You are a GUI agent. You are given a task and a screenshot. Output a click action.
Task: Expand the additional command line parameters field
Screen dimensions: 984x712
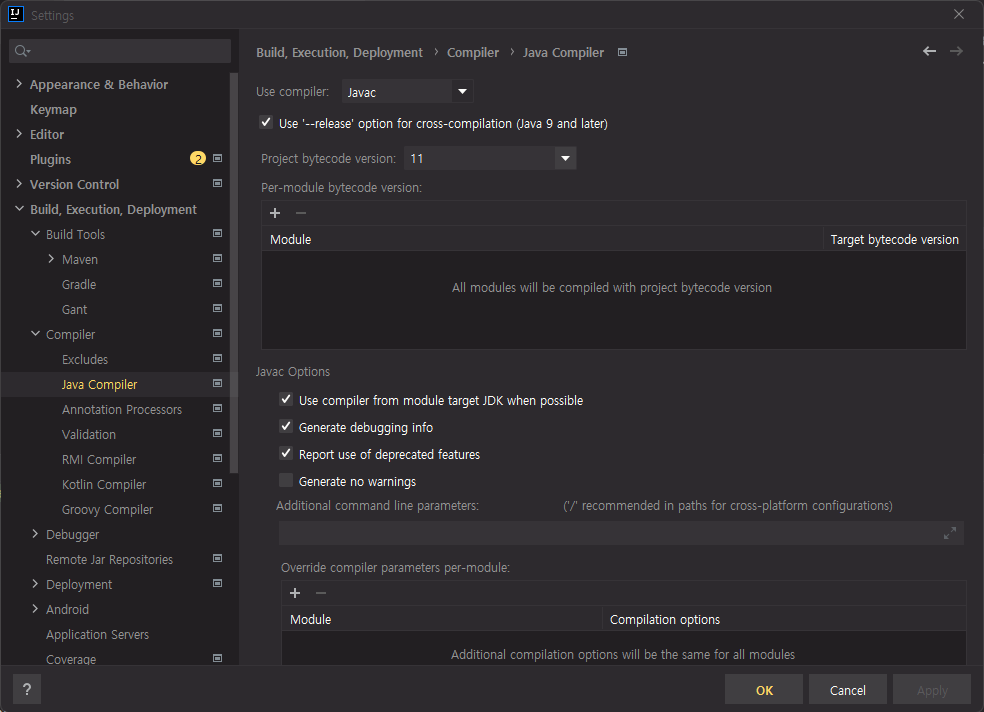[949, 533]
